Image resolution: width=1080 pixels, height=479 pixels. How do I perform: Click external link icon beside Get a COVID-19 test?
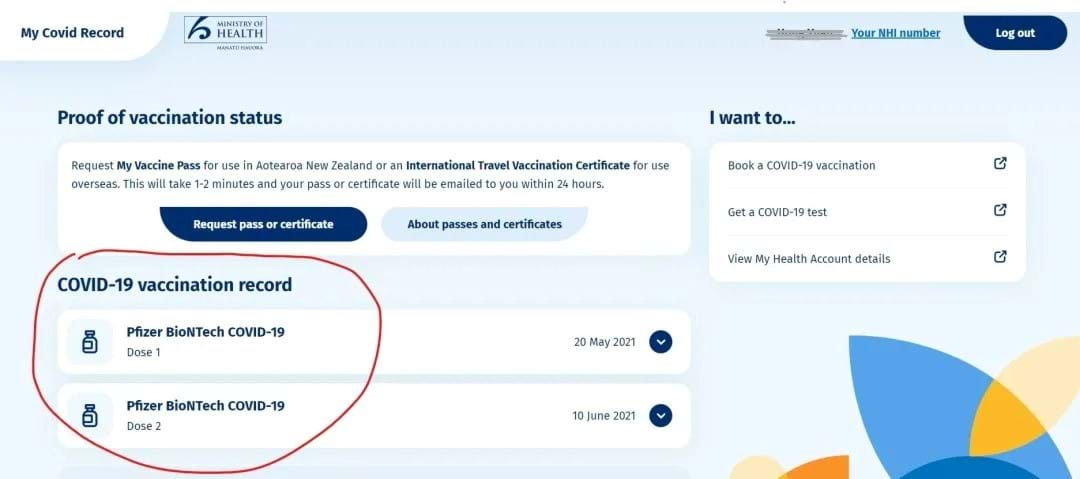[x=1000, y=210]
